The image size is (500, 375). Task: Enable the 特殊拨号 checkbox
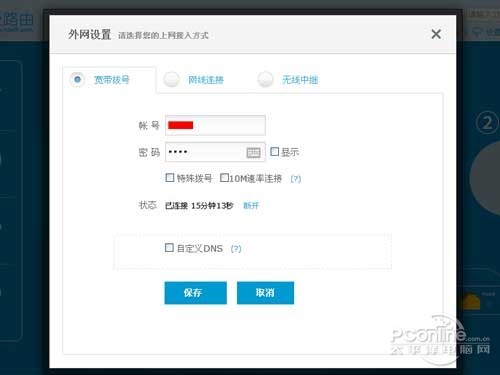point(170,177)
